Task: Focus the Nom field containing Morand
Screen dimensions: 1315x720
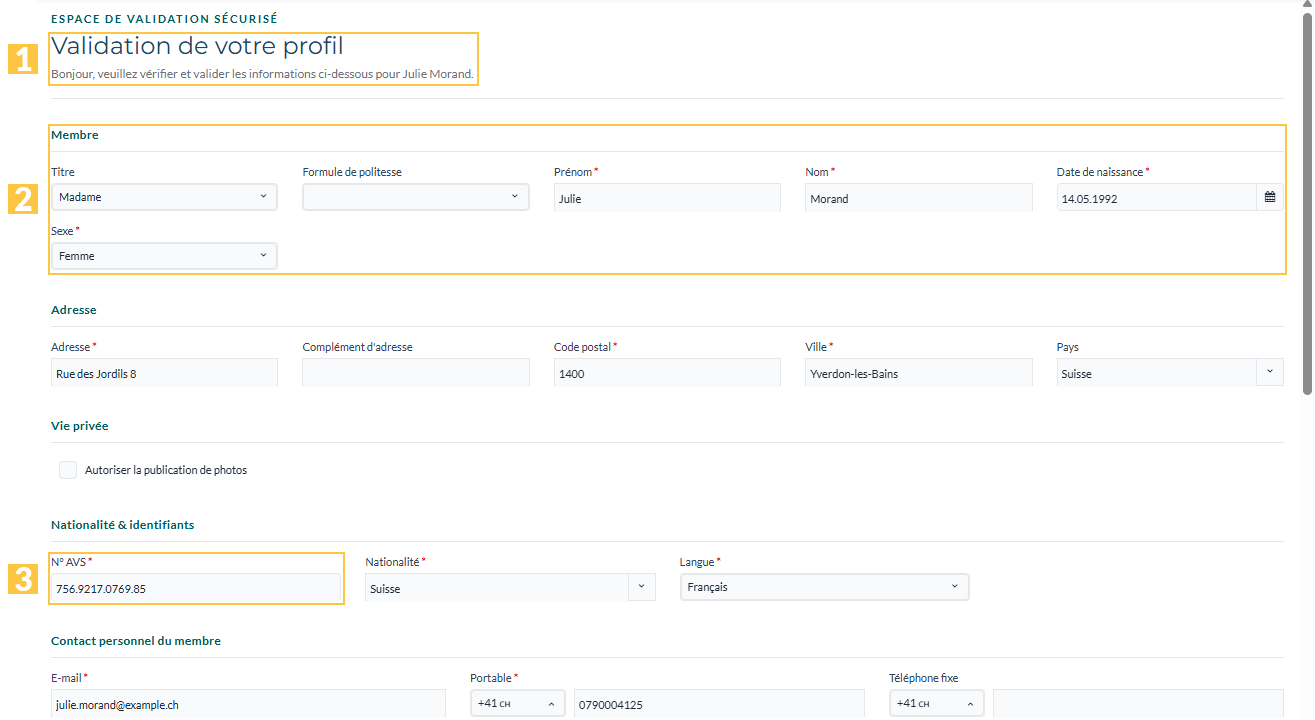Action: tap(919, 198)
